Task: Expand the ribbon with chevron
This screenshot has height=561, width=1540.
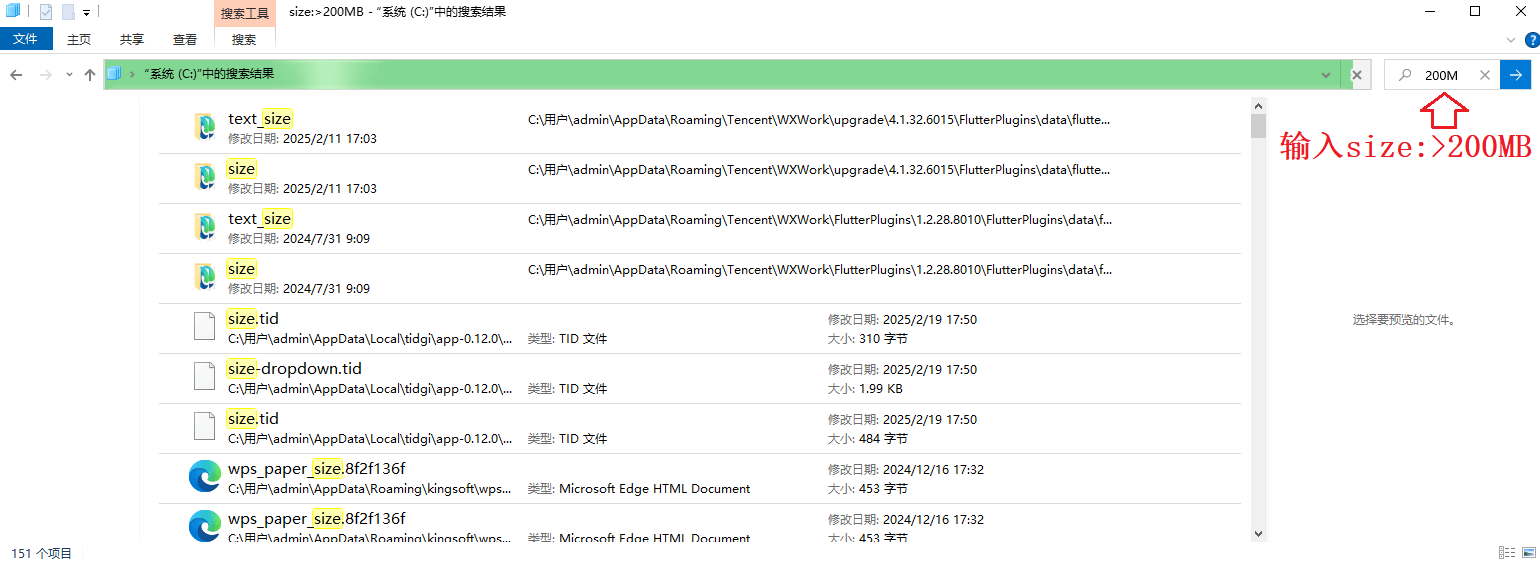Action: (1511, 40)
